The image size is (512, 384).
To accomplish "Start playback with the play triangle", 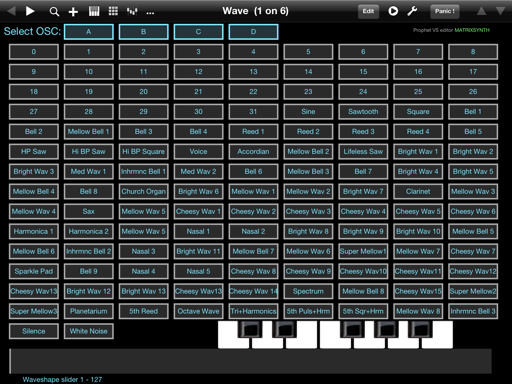I will point(30,11).
